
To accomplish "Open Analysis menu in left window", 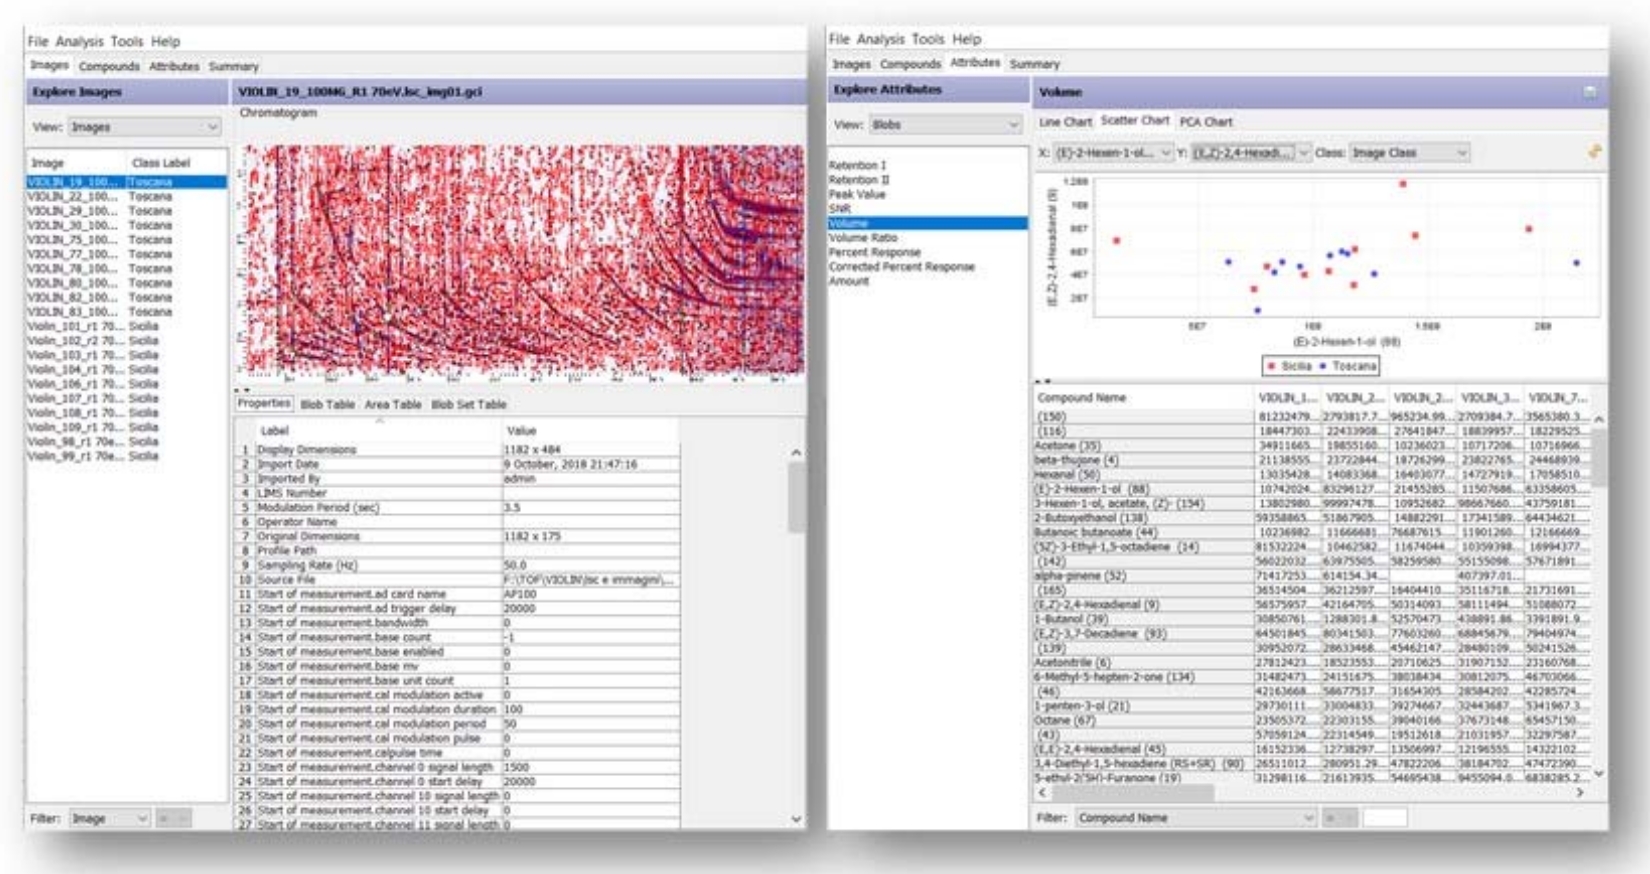I will coord(79,41).
